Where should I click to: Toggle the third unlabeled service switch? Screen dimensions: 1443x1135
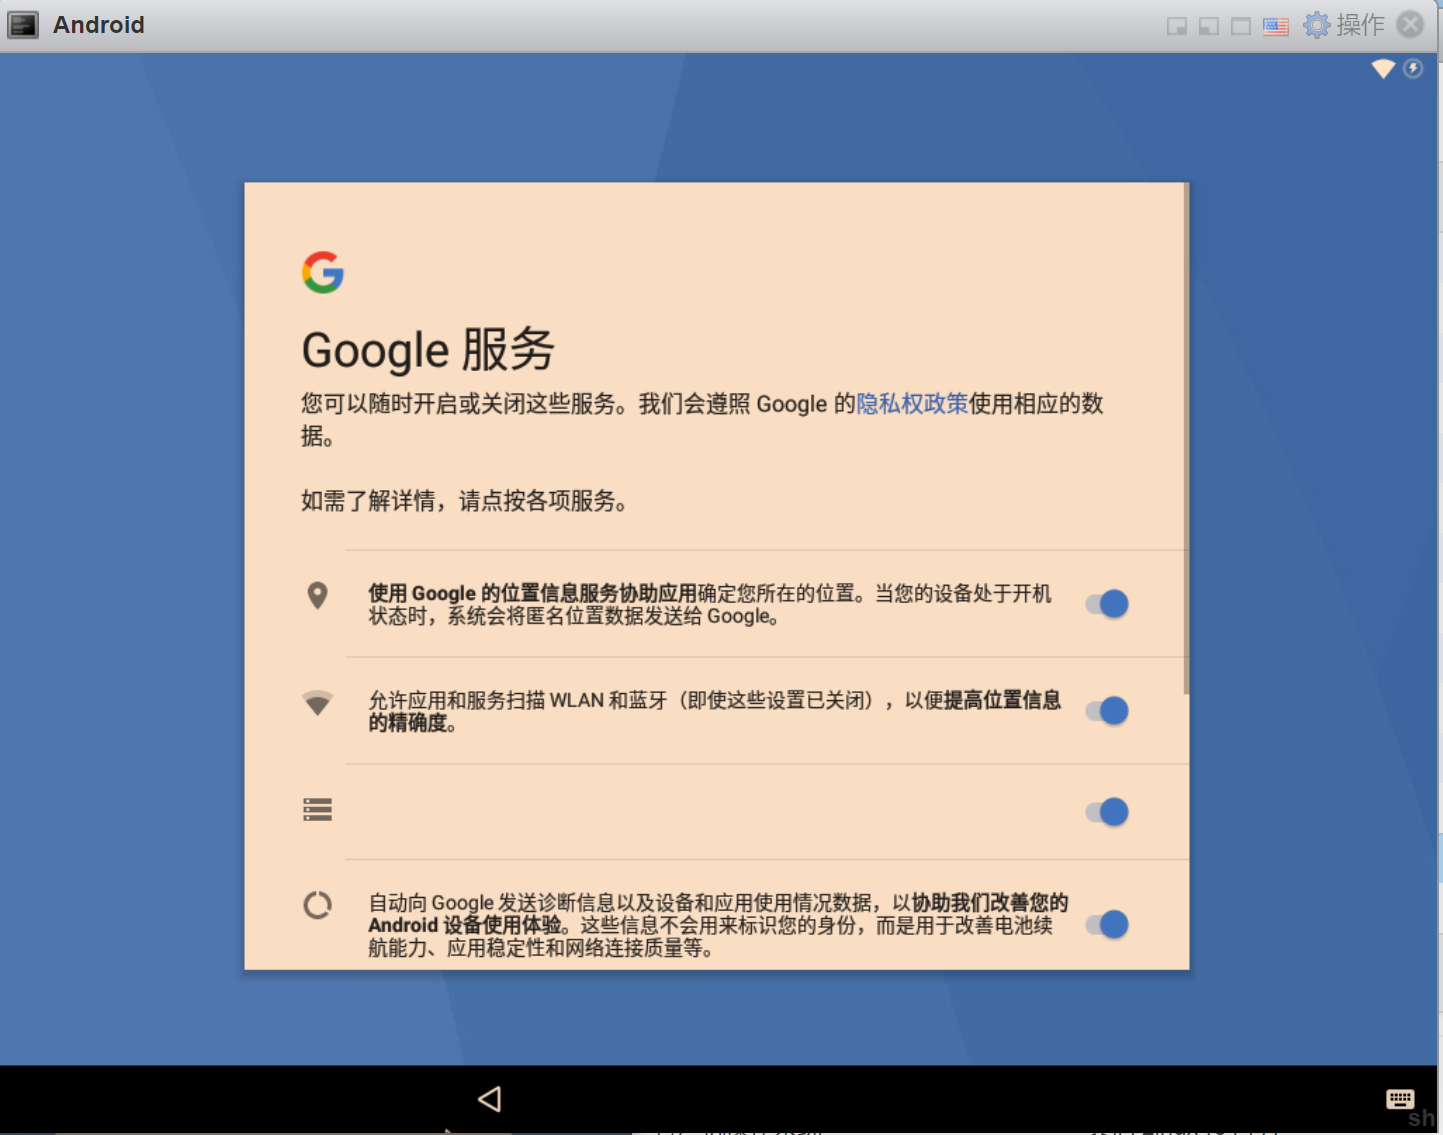(1107, 812)
